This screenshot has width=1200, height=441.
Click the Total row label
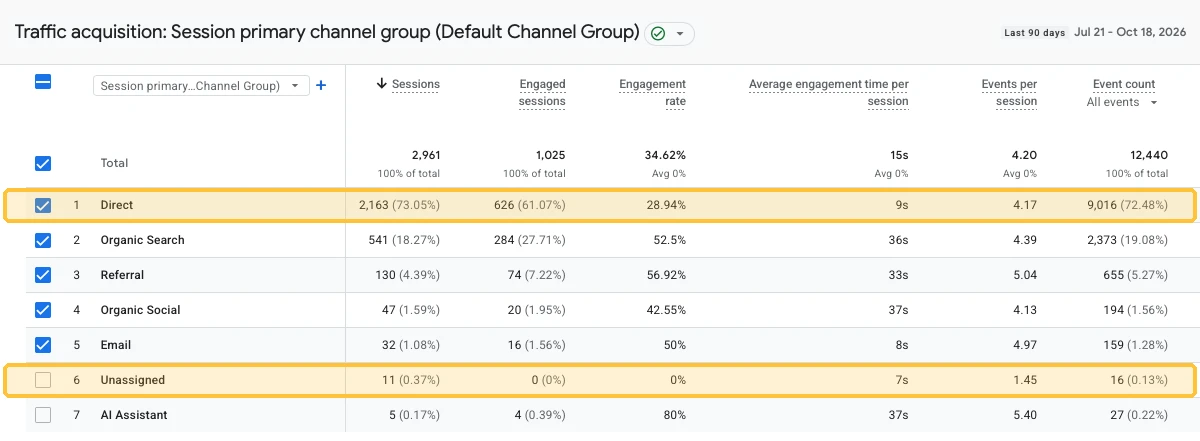point(115,163)
